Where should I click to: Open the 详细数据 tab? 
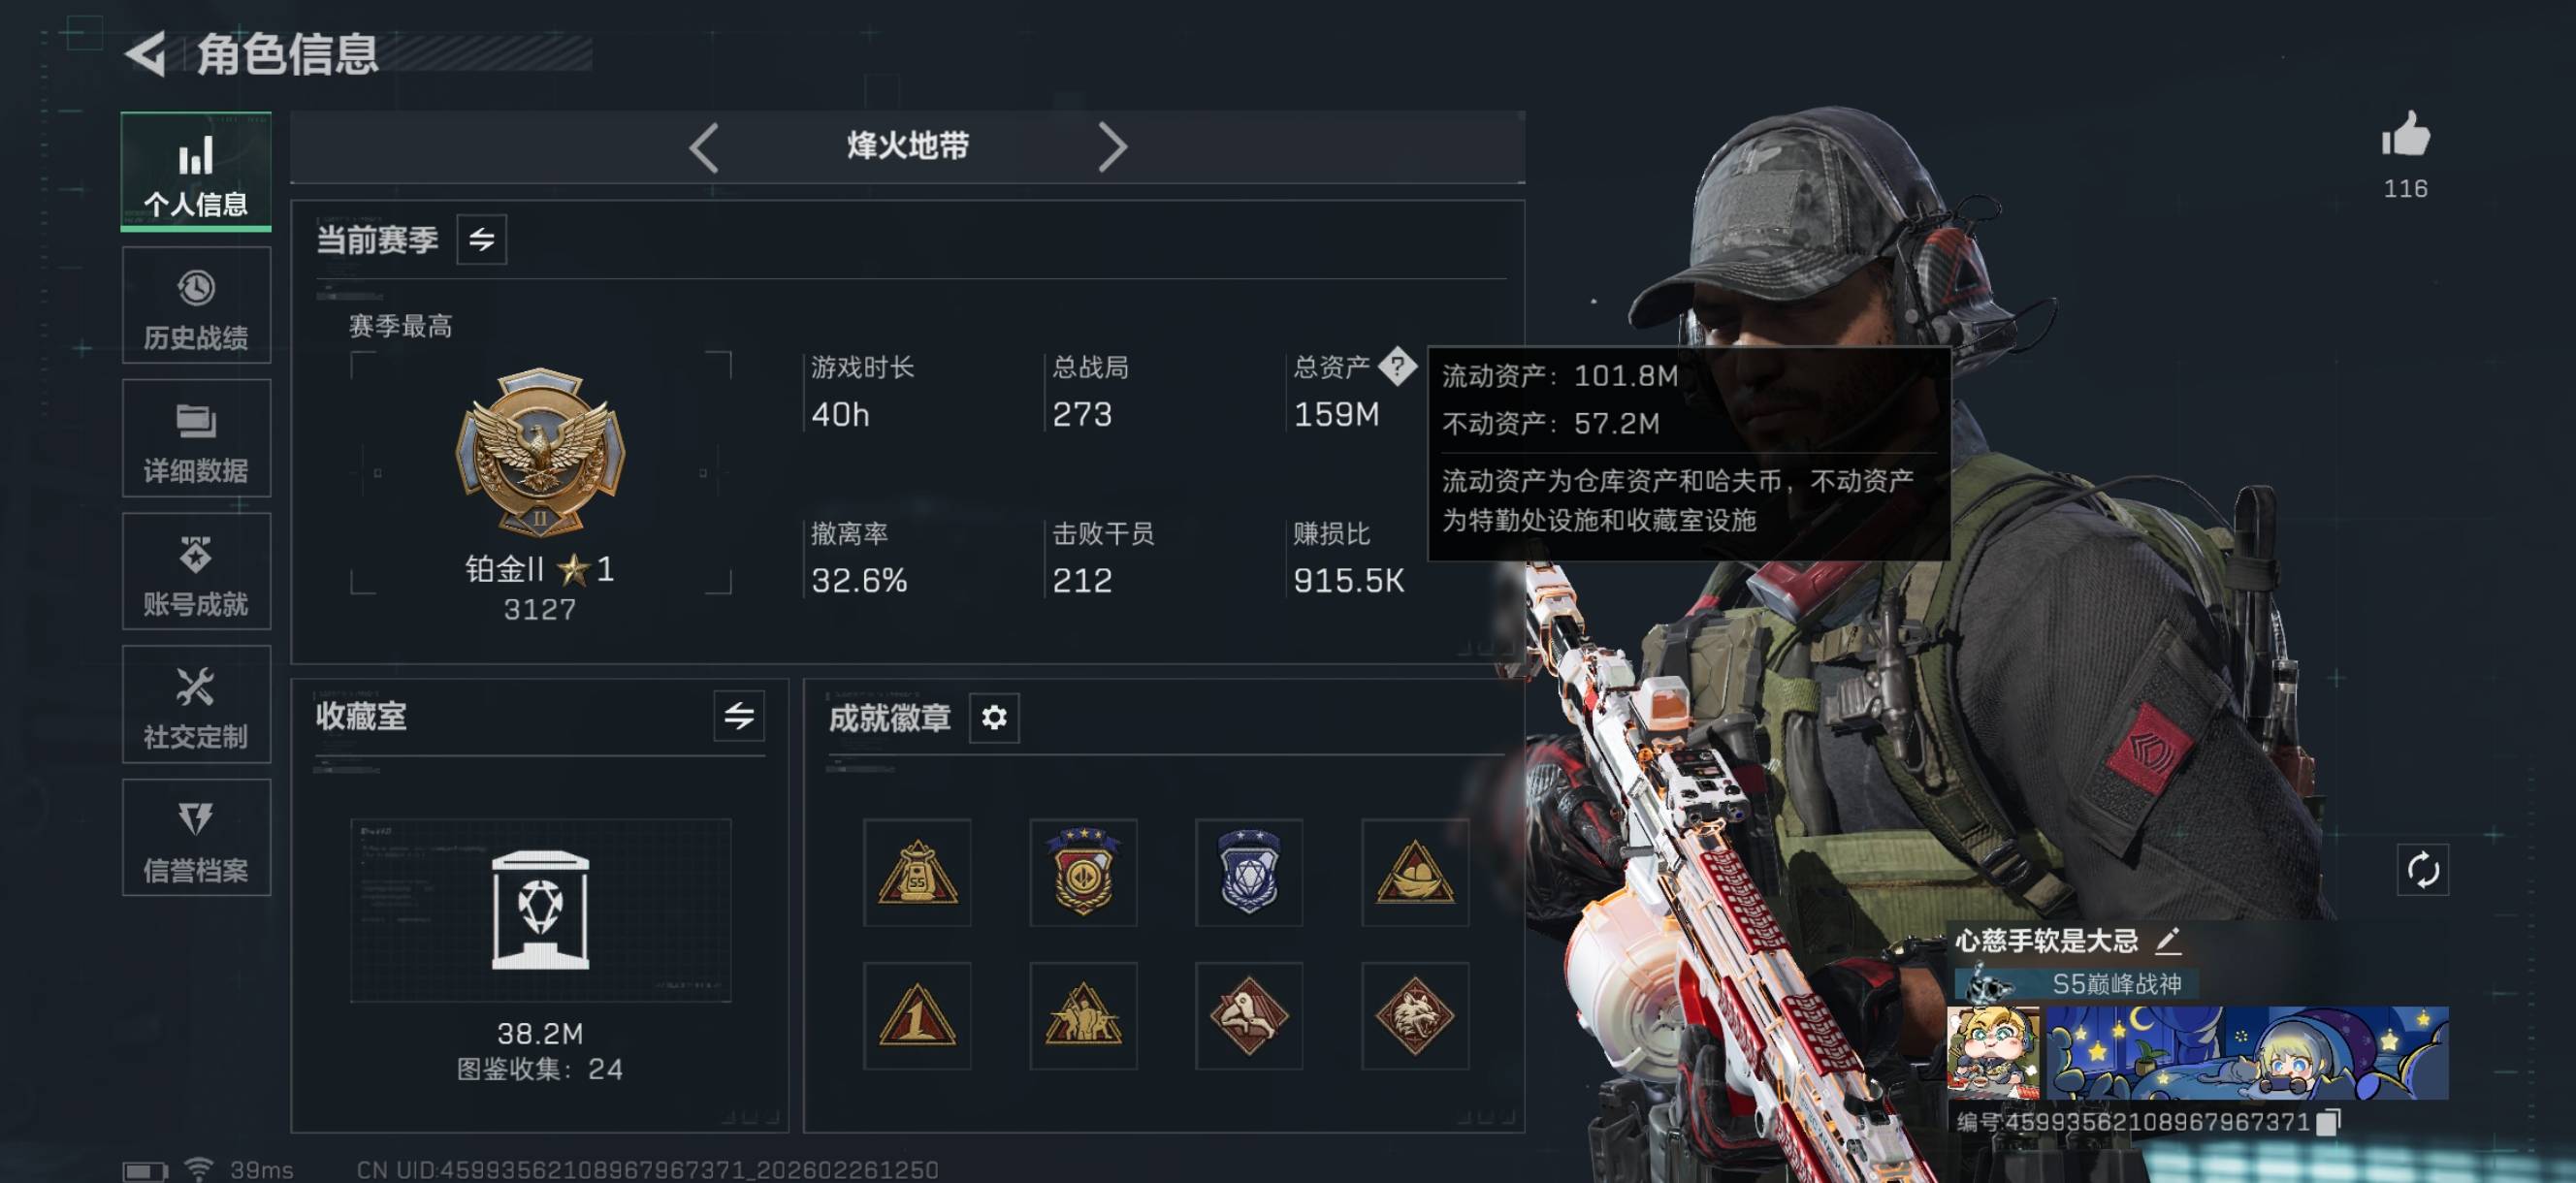coord(196,438)
